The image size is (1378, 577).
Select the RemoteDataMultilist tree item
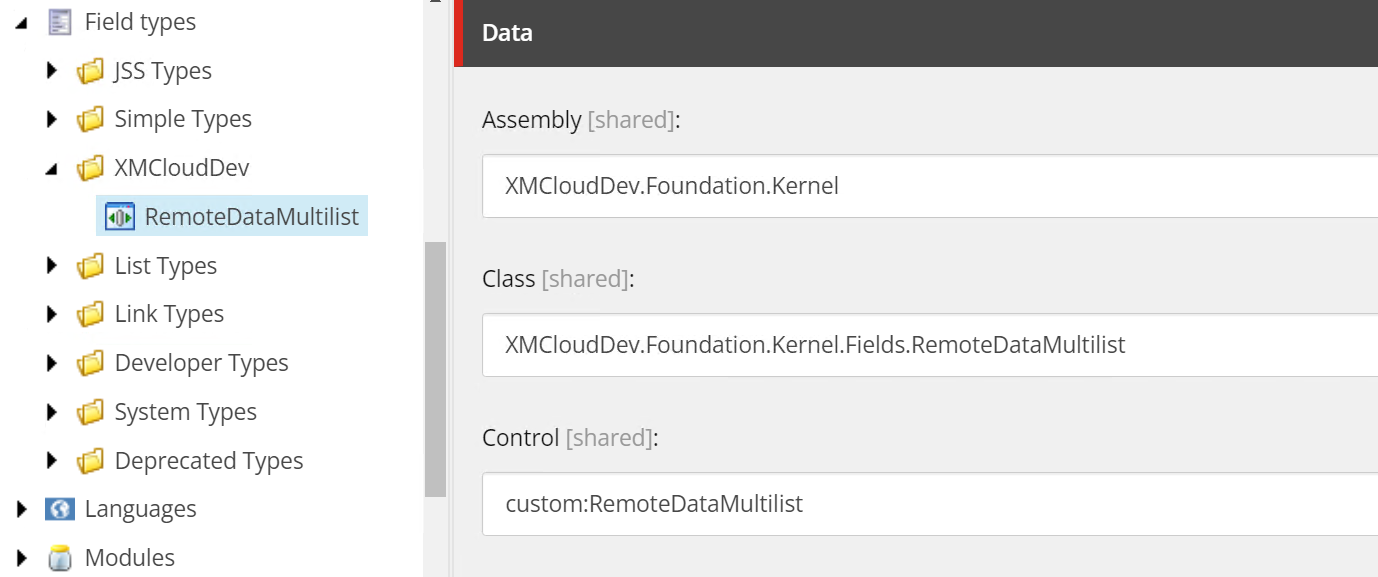click(248, 216)
